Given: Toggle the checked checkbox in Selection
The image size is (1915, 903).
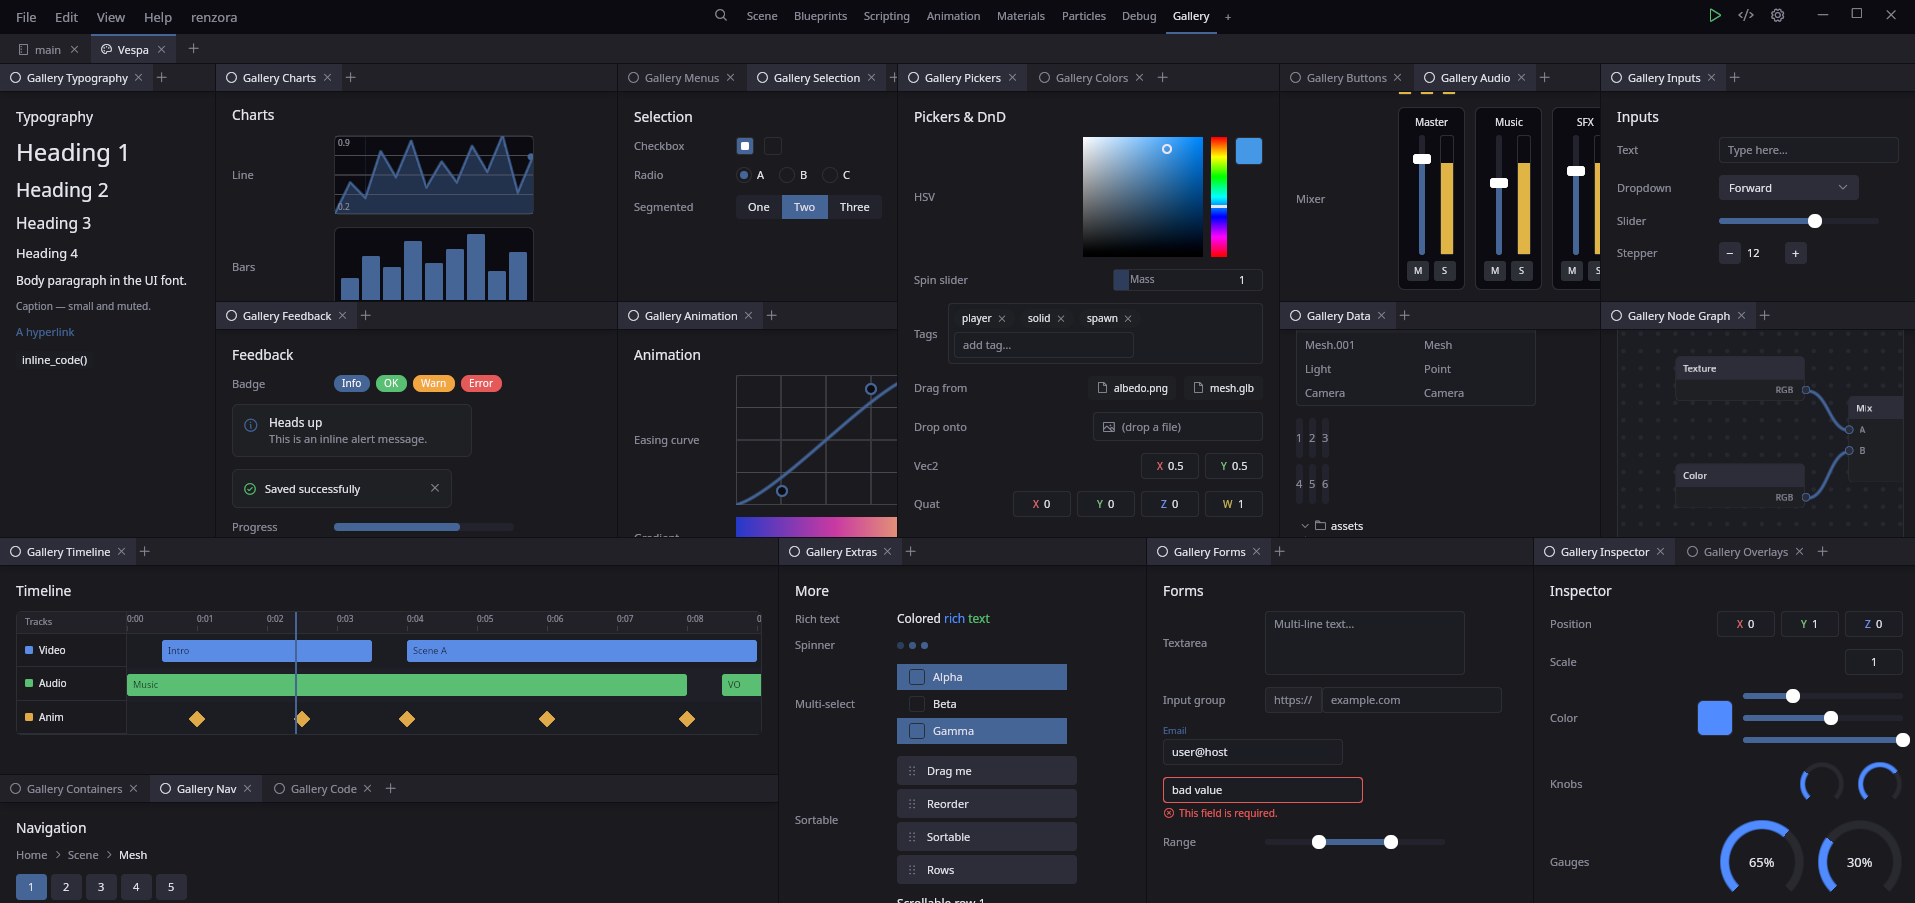Looking at the screenshot, I should [x=745, y=146].
